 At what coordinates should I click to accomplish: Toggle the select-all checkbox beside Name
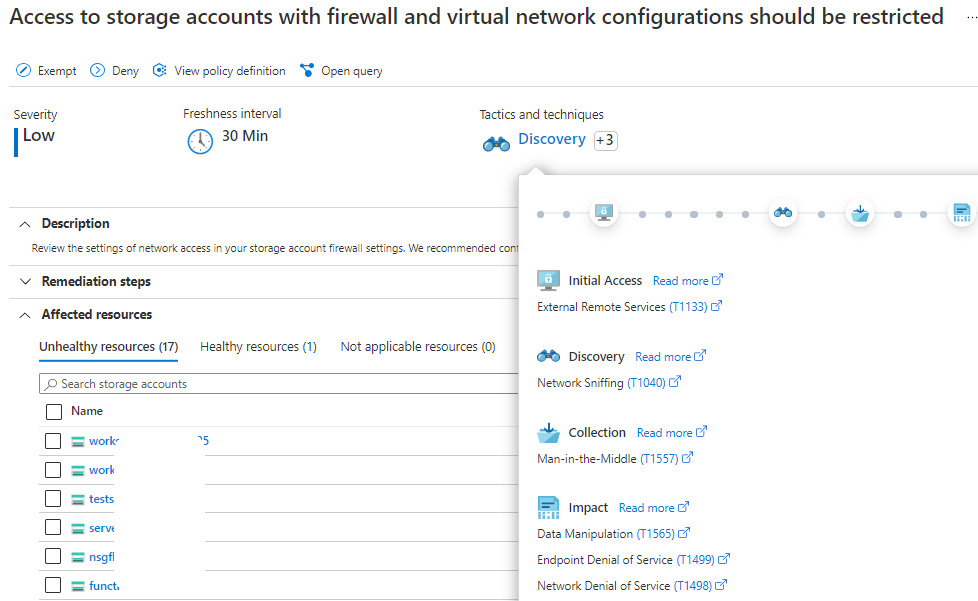(x=54, y=411)
